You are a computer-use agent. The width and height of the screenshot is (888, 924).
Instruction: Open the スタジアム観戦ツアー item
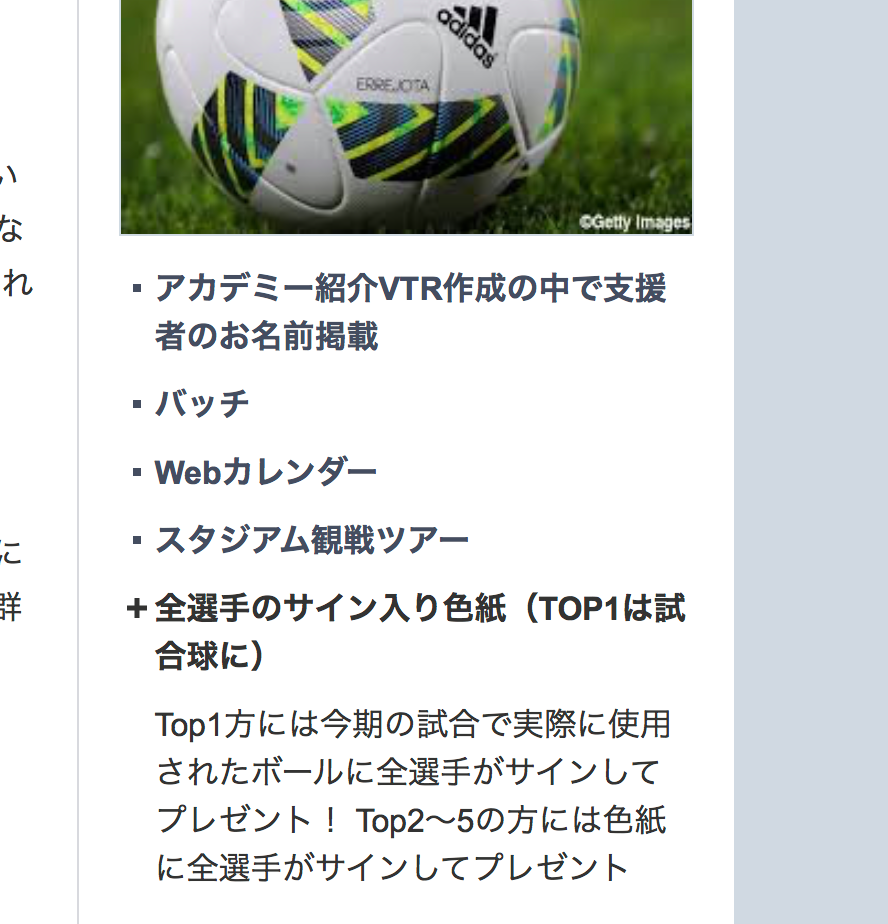pyautogui.click(x=311, y=540)
